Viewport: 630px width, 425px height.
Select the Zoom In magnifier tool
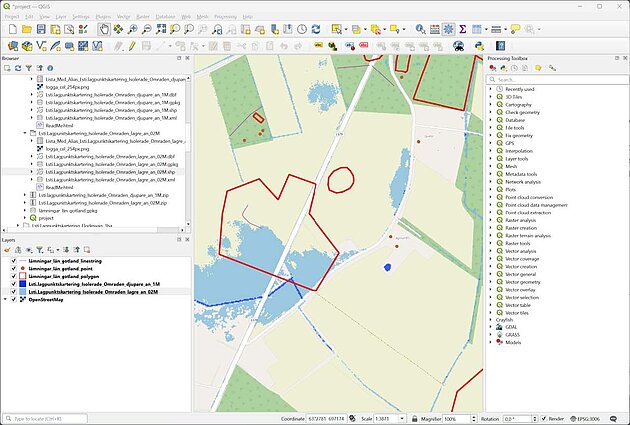pos(132,29)
